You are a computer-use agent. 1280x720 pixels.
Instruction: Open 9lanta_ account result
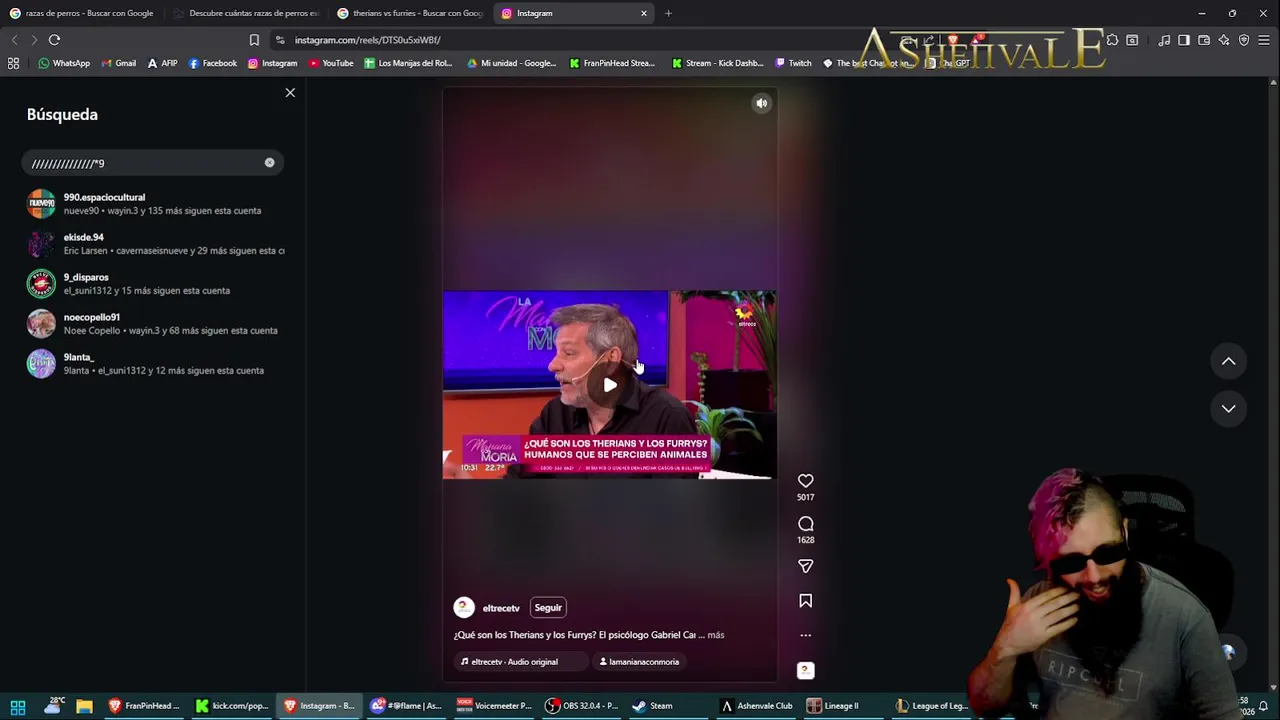pyautogui.click(x=155, y=364)
